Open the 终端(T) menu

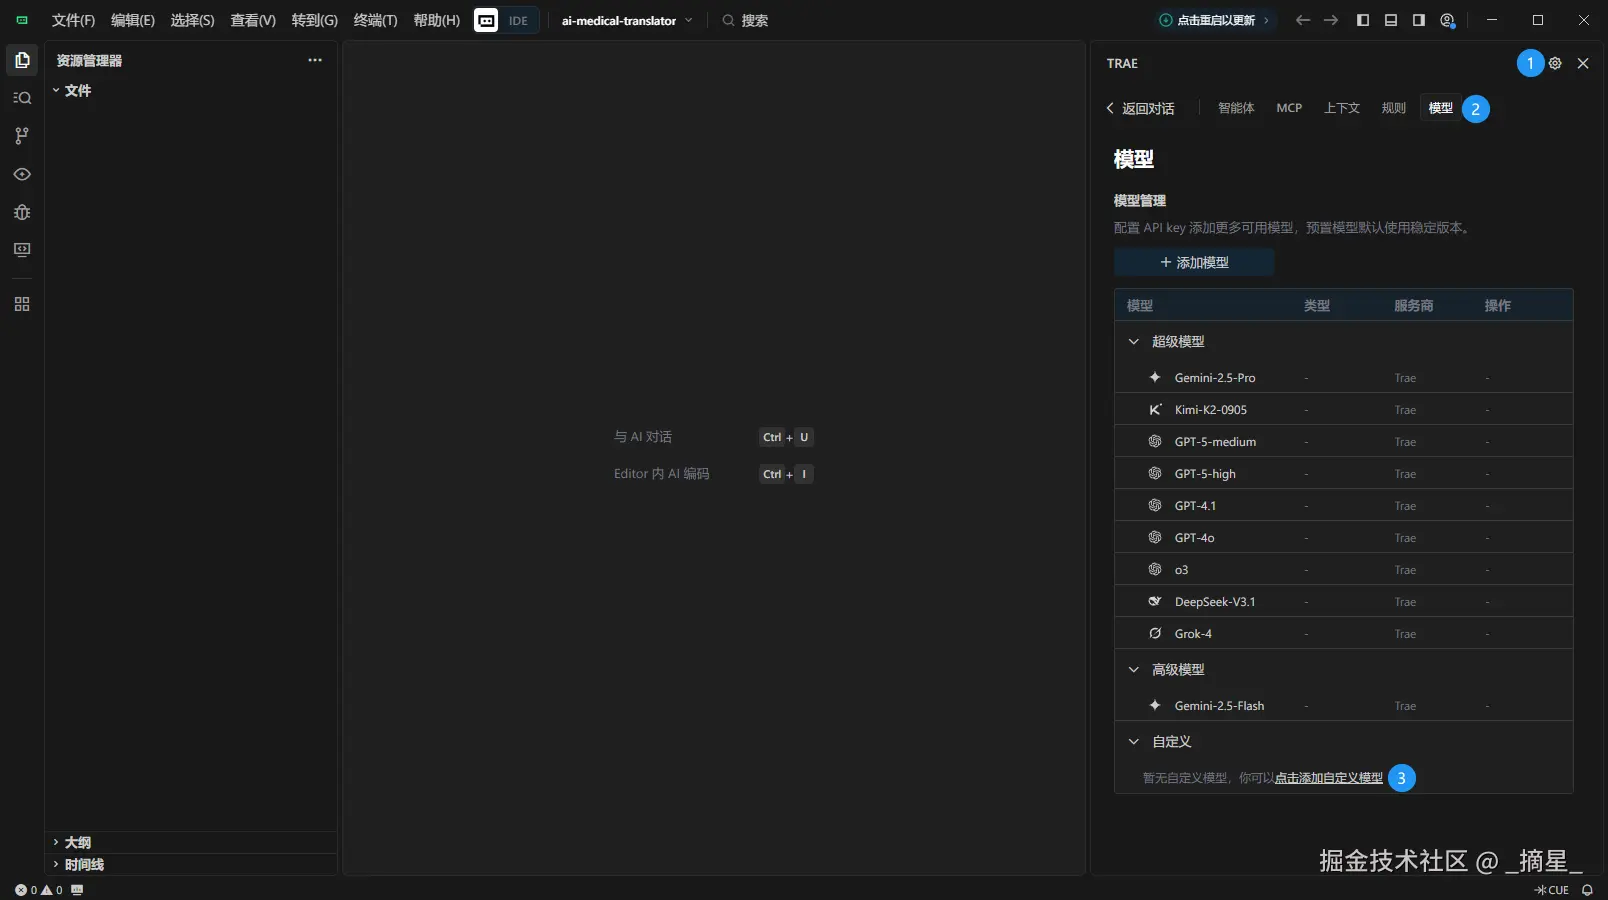(375, 20)
